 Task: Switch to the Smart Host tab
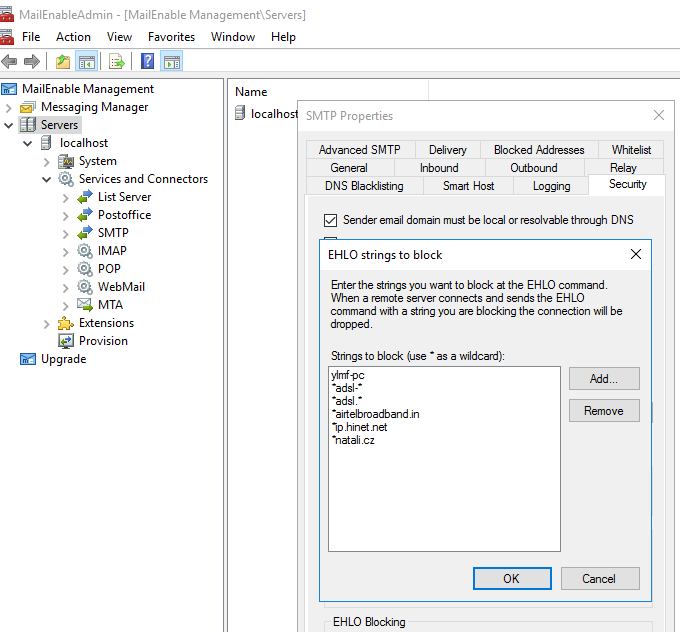click(469, 186)
